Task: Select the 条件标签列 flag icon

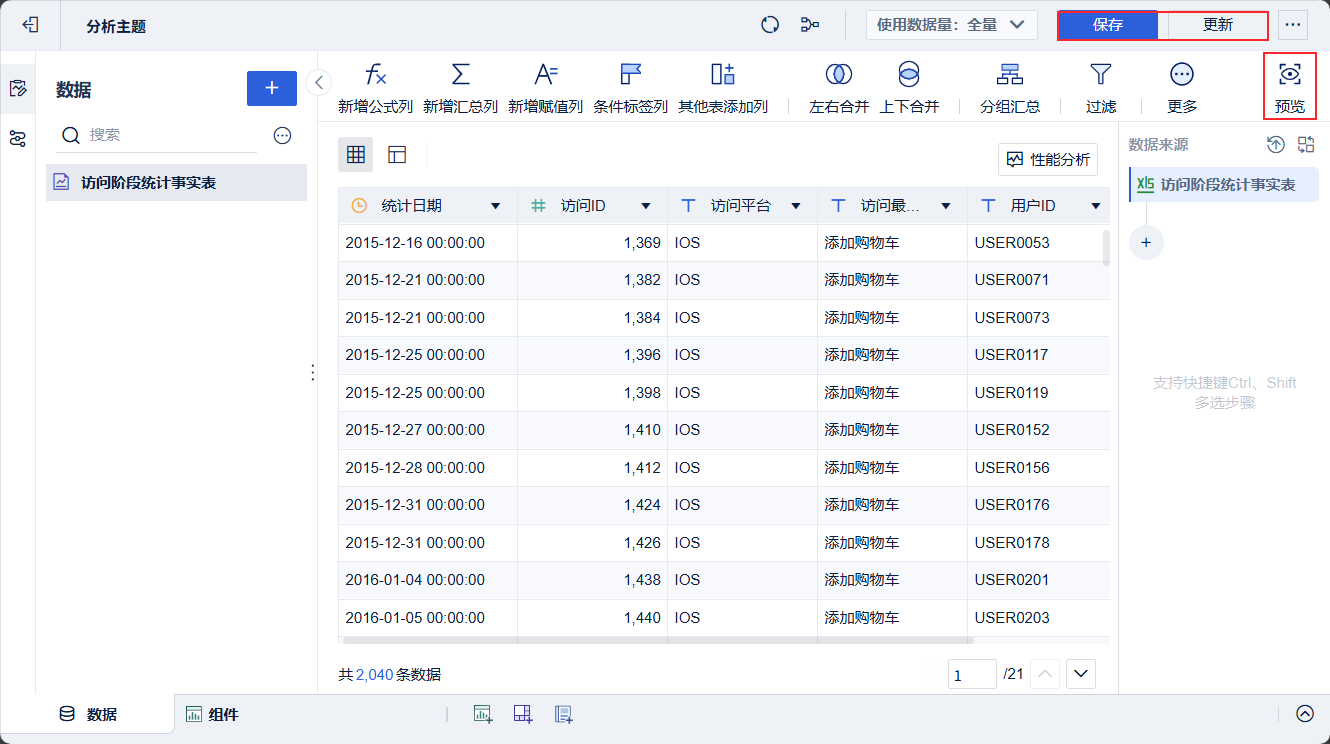Action: tap(630, 75)
